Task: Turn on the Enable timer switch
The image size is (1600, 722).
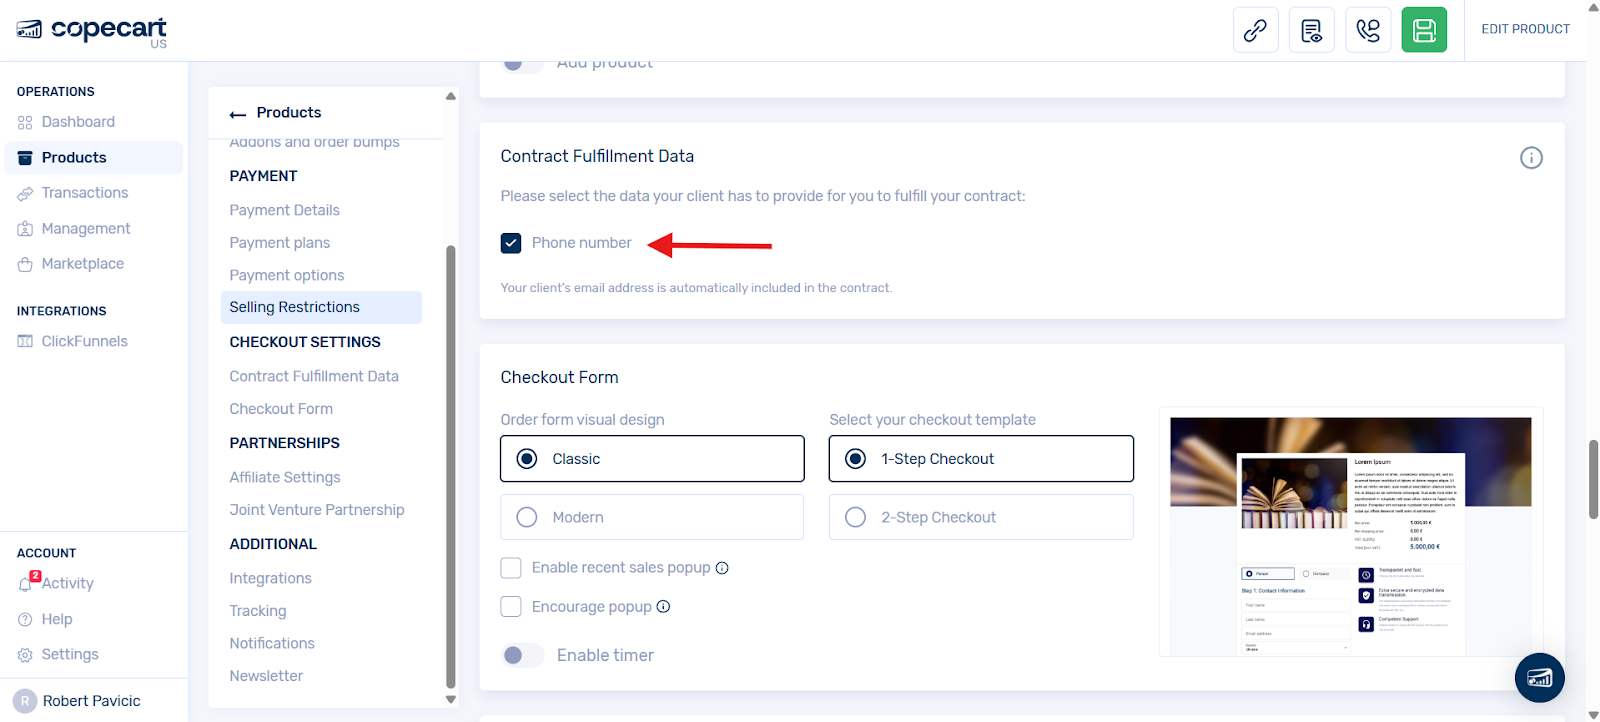Action: click(522, 655)
